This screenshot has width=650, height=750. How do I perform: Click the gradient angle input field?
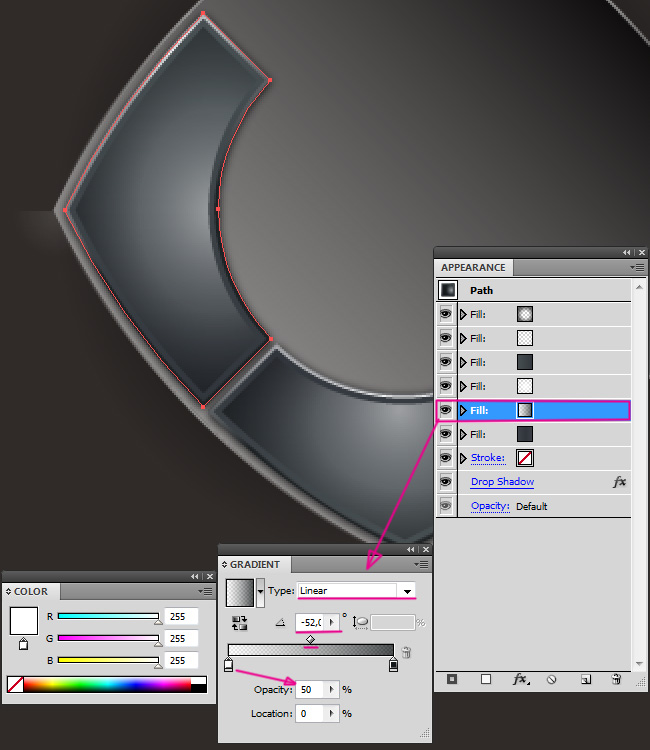pos(312,622)
